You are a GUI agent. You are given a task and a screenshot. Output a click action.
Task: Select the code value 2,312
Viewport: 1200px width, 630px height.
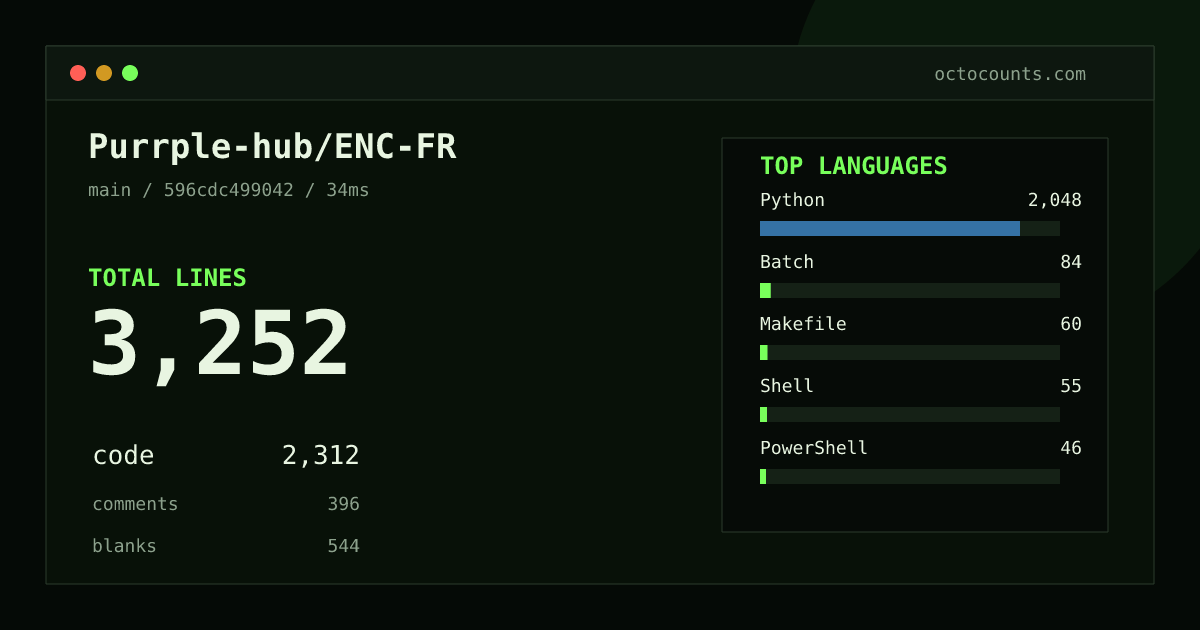[320, 456]
